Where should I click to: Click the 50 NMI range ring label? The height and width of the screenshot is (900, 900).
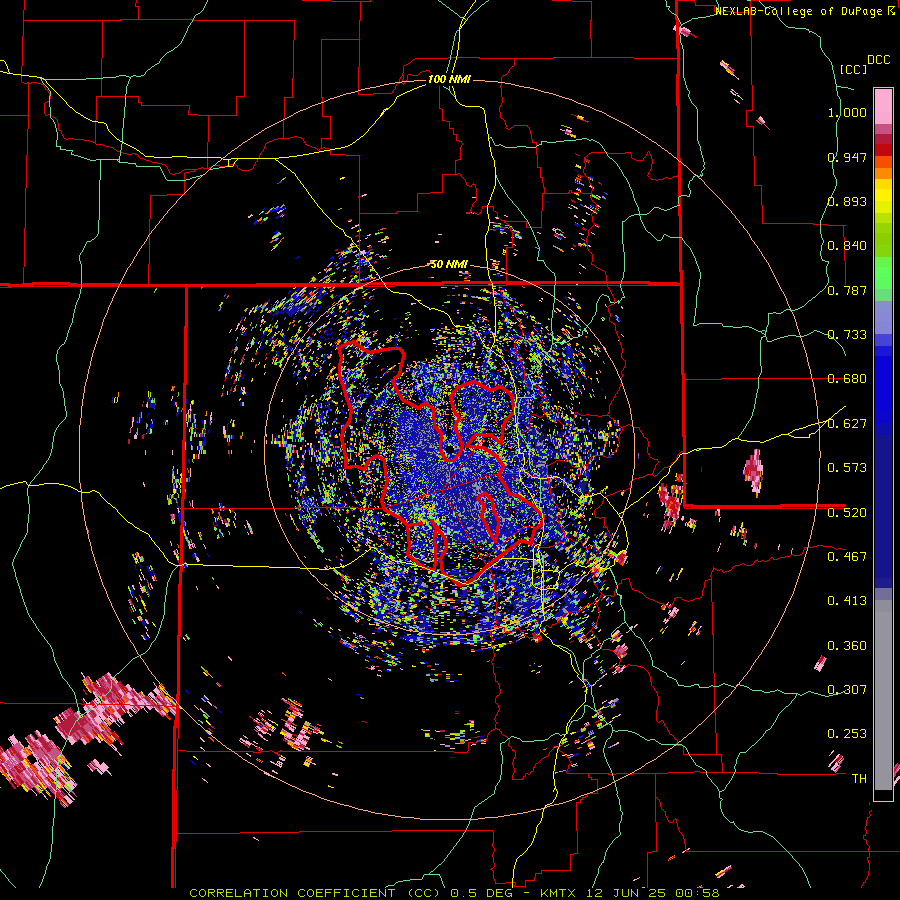coord(449,264)
